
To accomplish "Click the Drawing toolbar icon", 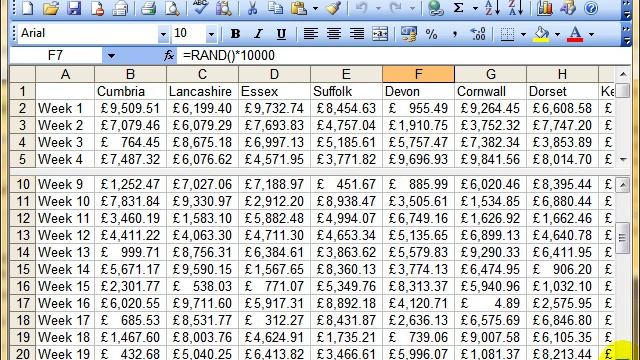I will 568,8.
